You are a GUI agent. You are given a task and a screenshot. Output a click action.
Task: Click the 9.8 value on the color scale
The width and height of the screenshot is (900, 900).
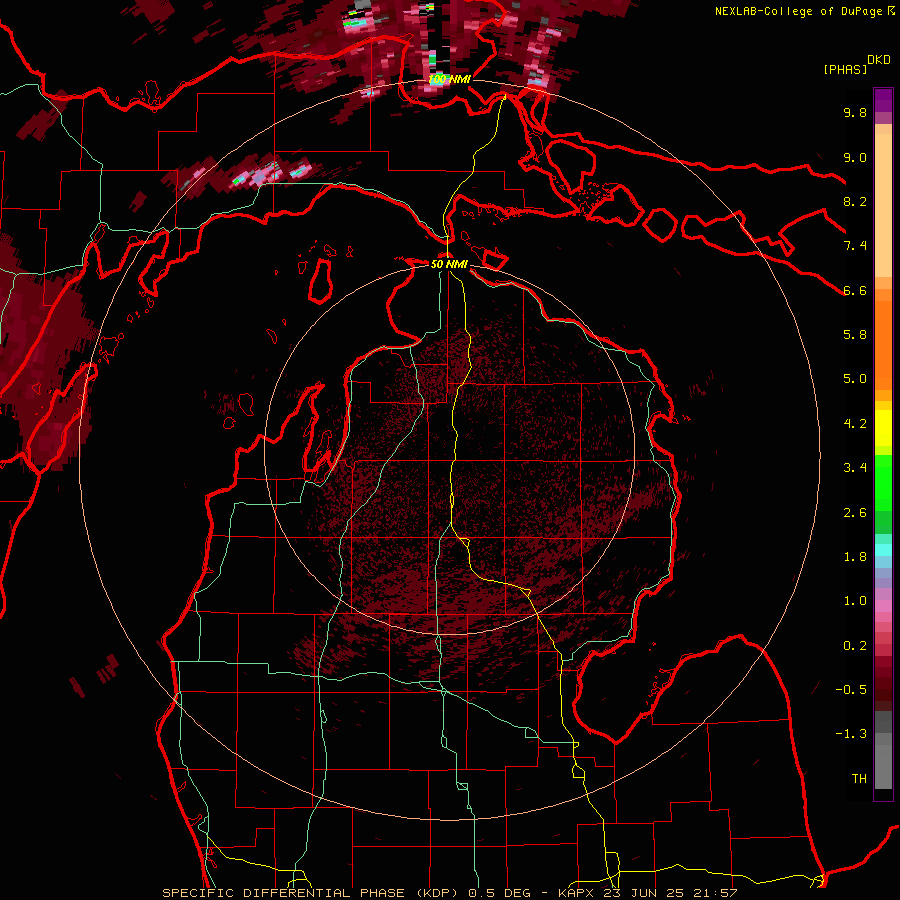[855, 112]
